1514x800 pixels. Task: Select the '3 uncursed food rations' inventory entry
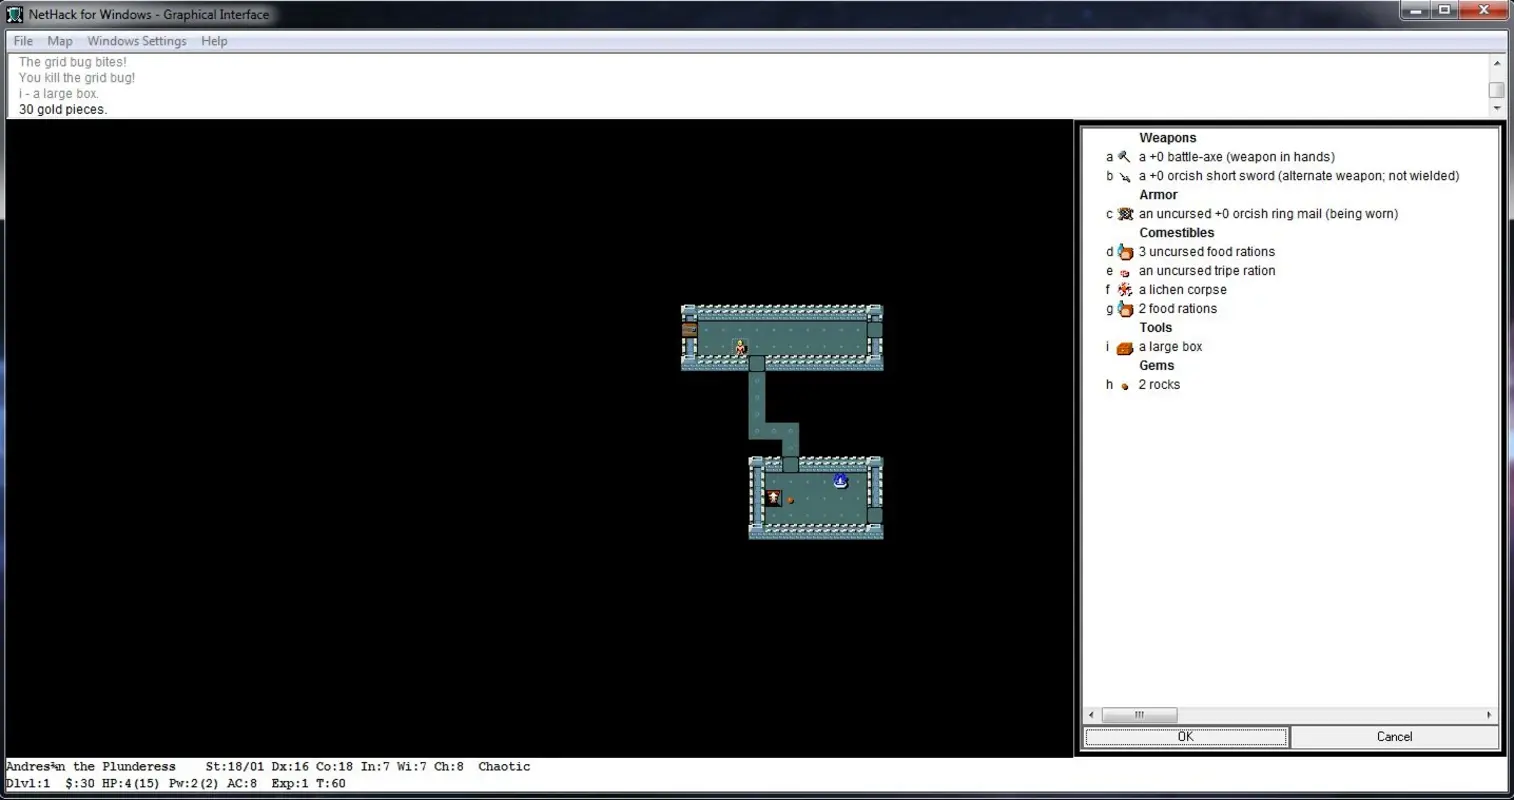(1206, 252)
